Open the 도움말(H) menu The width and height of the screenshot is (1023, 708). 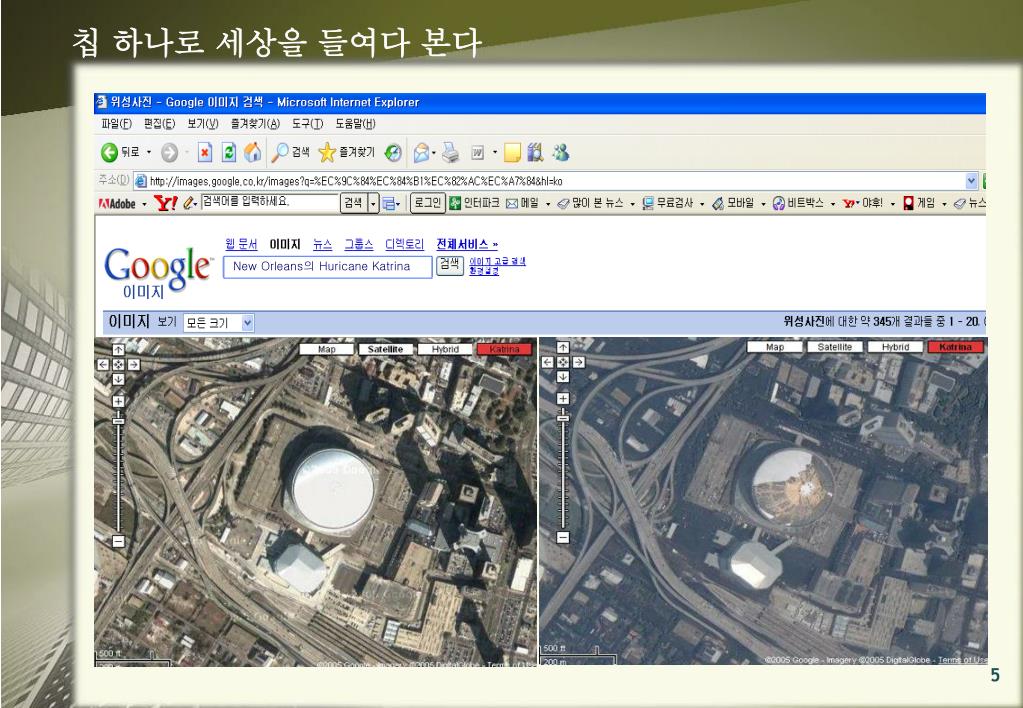[356, 124]
